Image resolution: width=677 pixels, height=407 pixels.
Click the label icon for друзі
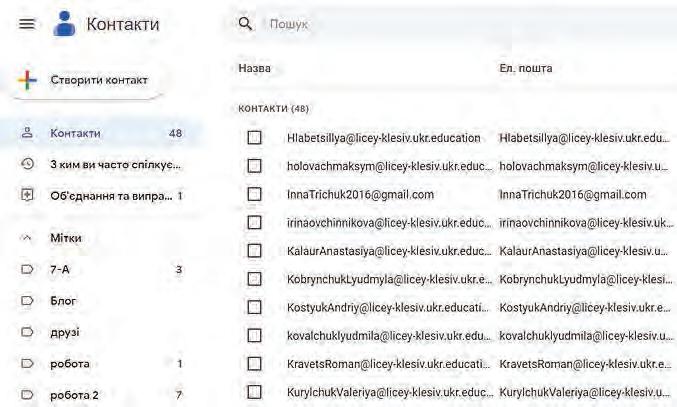click(x=27, y=332)
